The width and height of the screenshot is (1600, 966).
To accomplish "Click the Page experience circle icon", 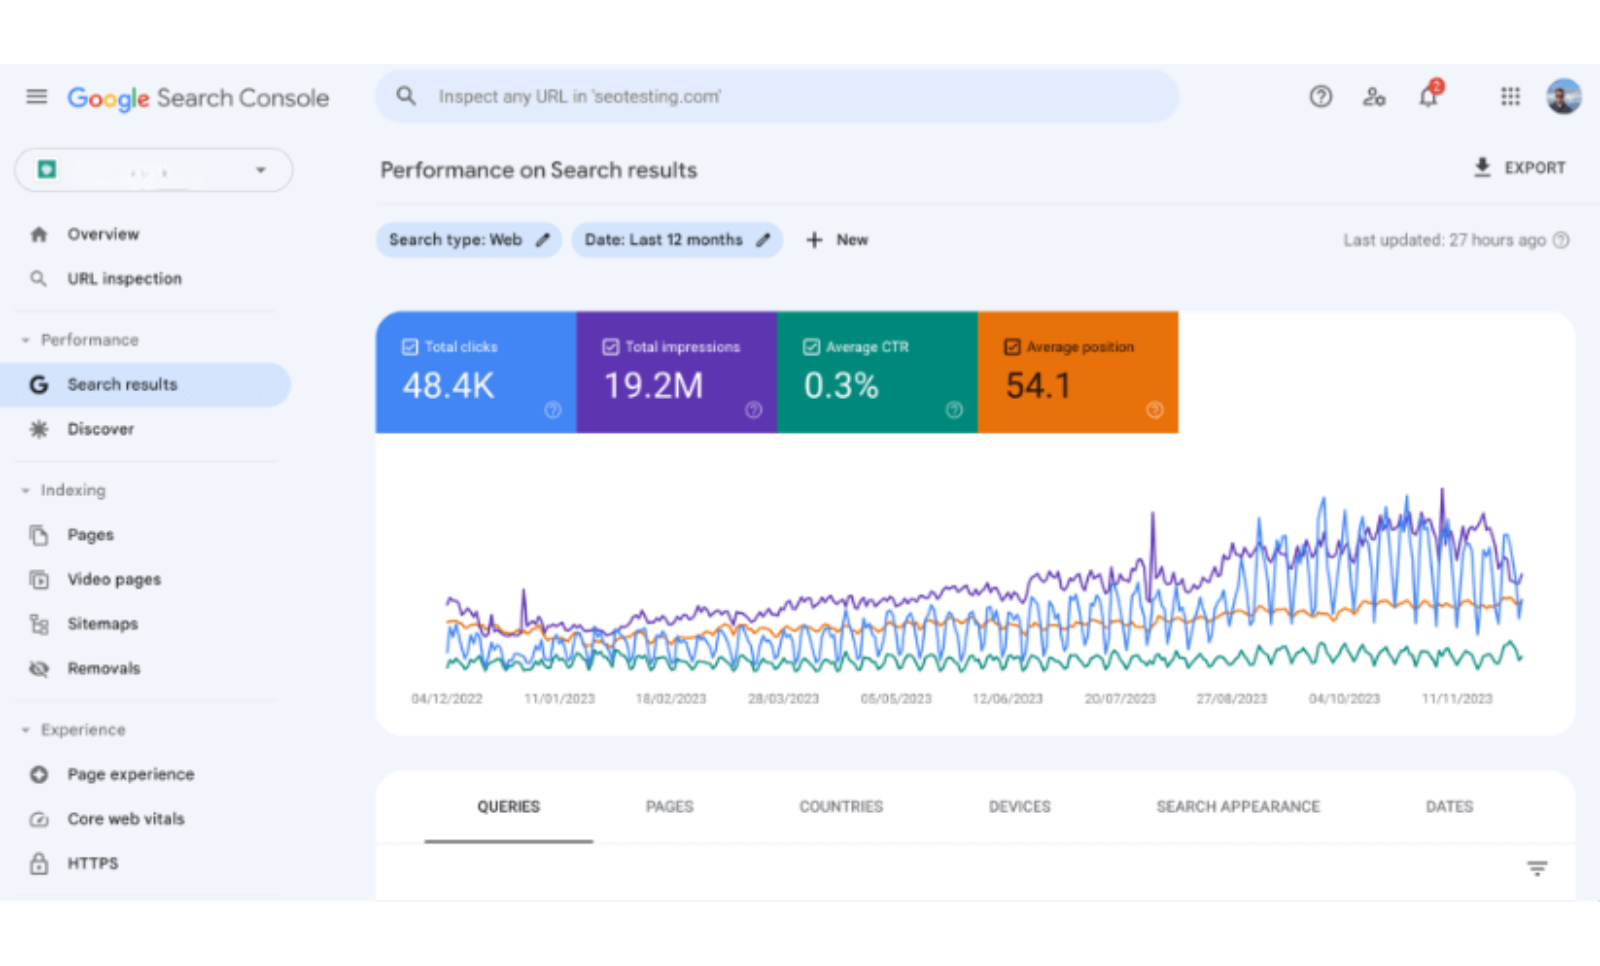I will tap(39, 774).
